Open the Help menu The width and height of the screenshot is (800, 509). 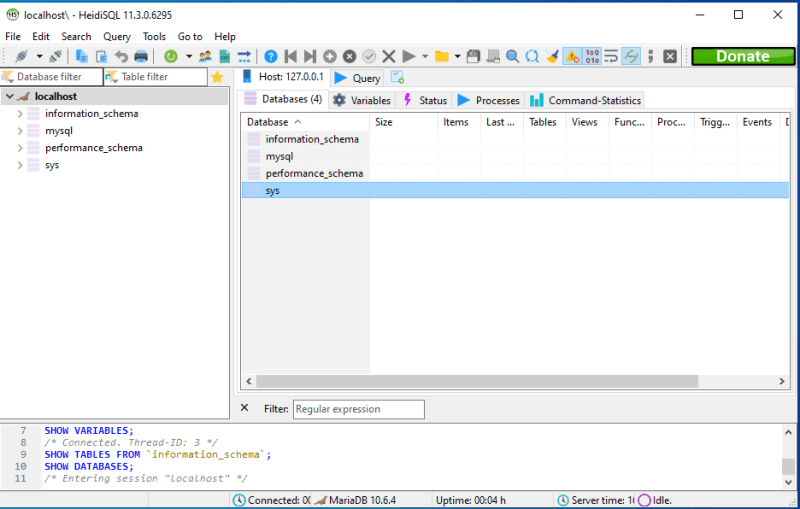(224, 37)
